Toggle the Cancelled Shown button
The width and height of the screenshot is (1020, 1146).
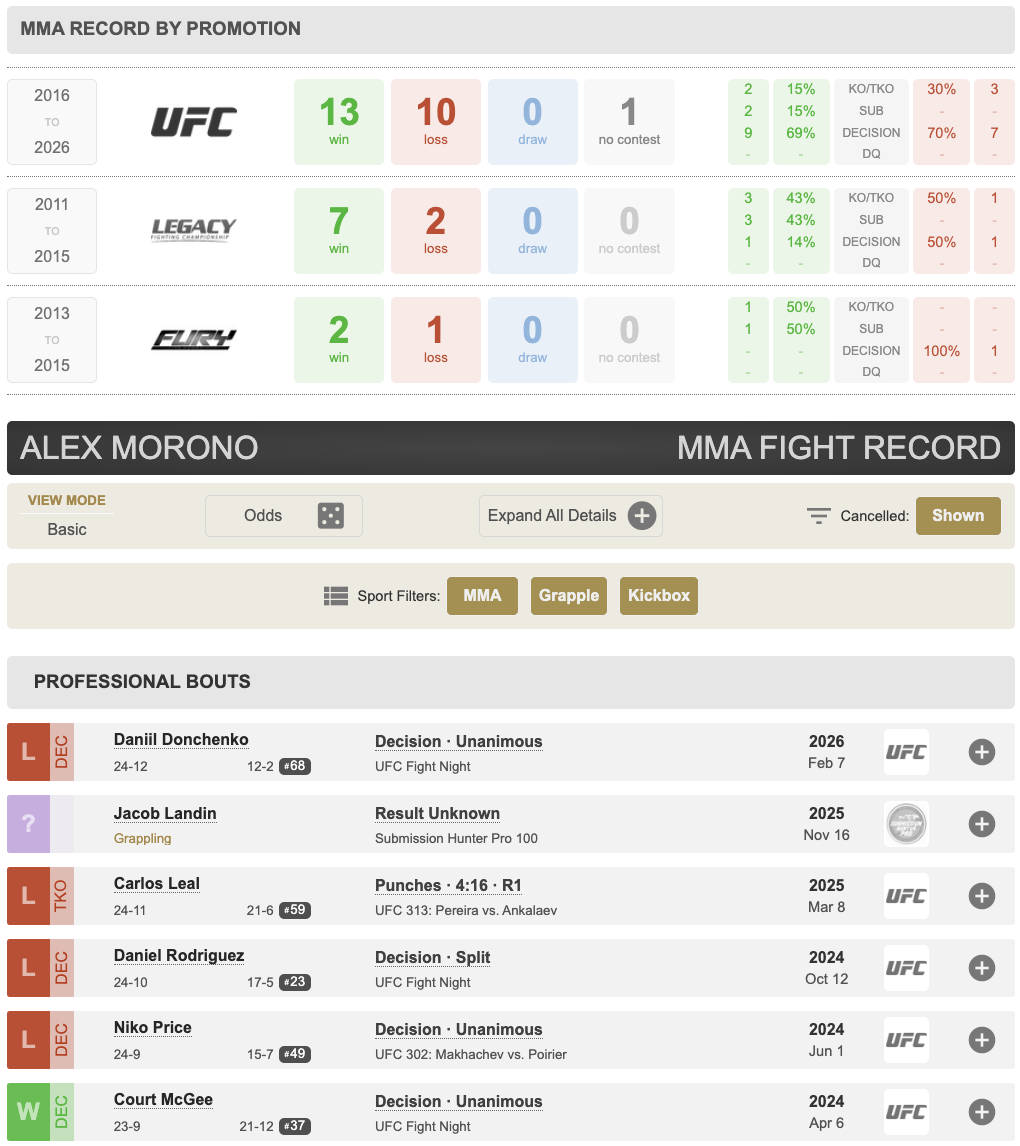957,516
